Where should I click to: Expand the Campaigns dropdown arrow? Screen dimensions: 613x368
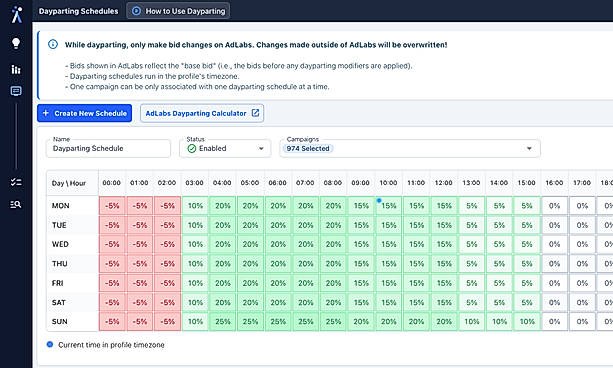(529, 149)
